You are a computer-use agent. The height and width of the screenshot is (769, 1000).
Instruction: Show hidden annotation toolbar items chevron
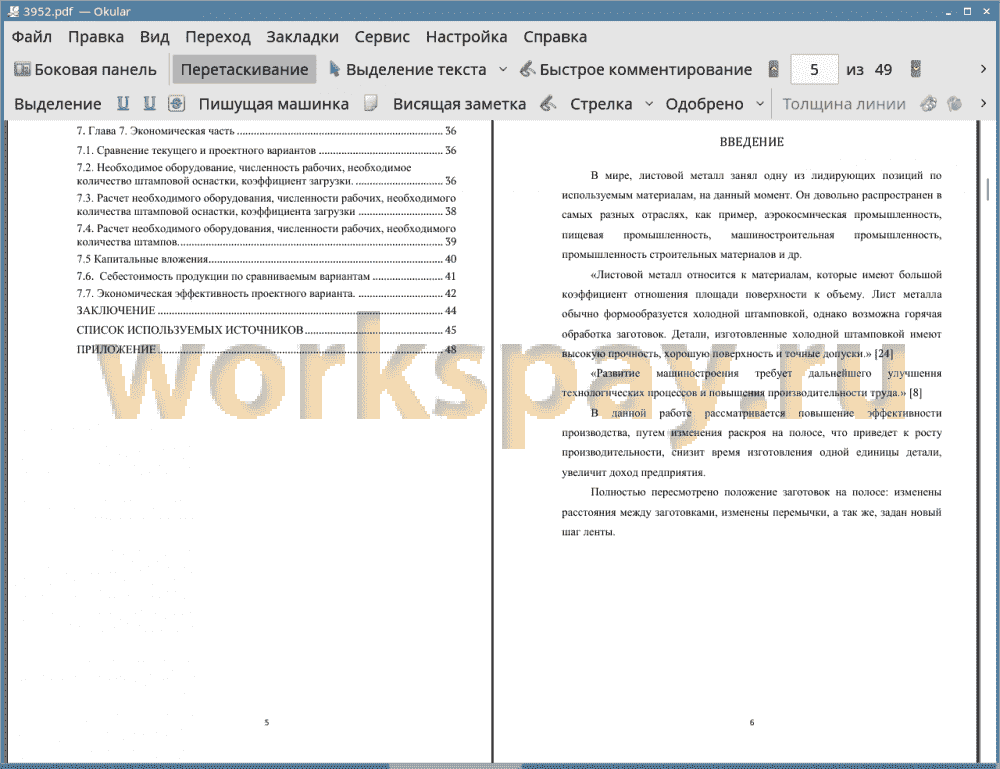[x=983, y=103]
